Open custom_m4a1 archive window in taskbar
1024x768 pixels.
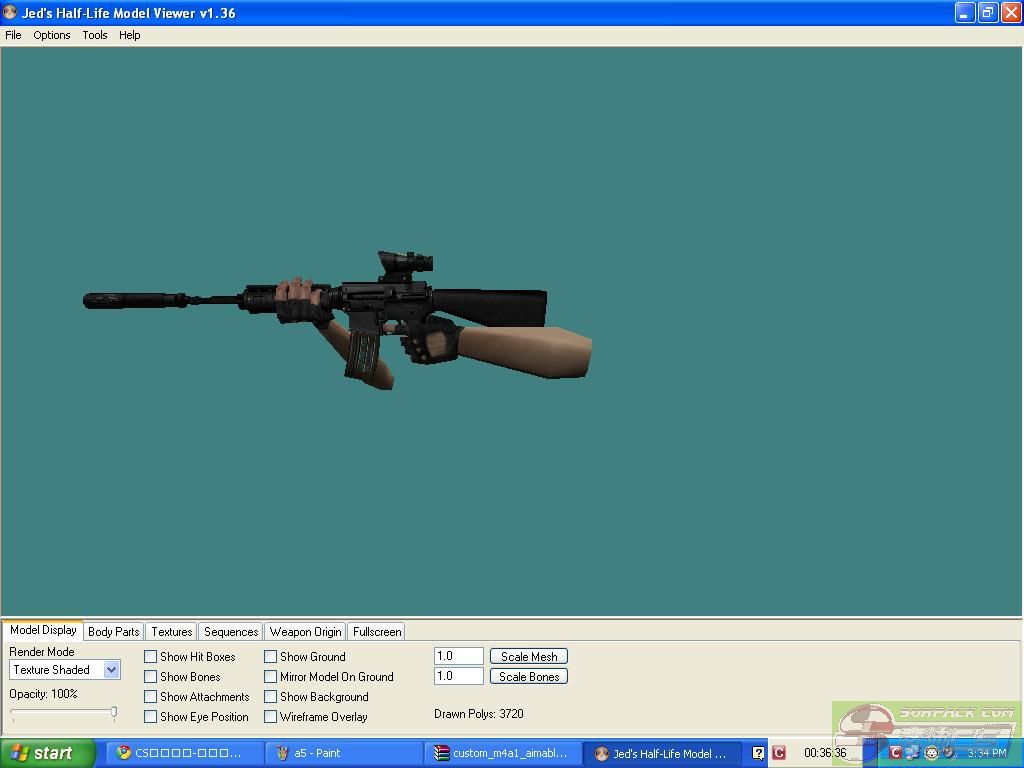pos(502,753)
